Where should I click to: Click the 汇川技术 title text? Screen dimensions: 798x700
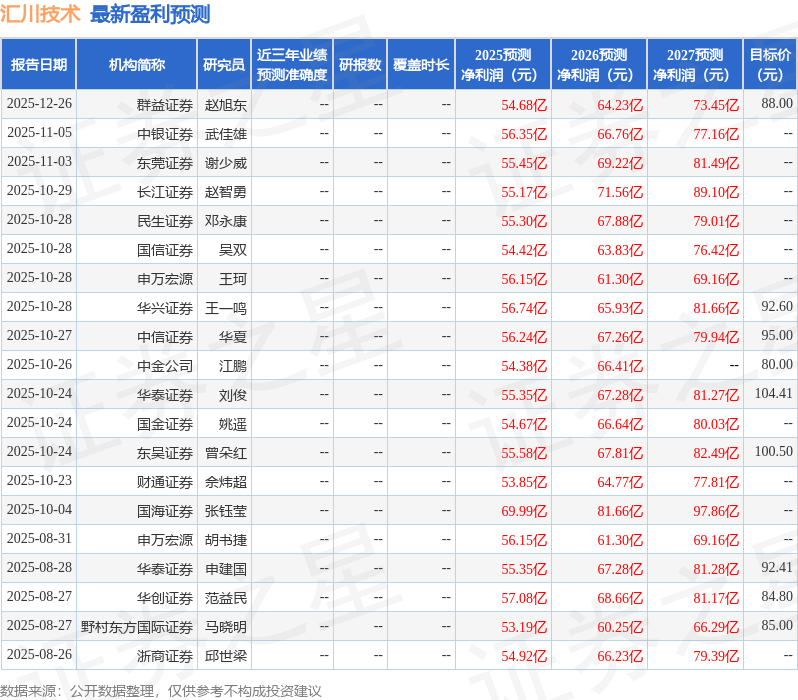pyautogui.click(x=40, y=14)
